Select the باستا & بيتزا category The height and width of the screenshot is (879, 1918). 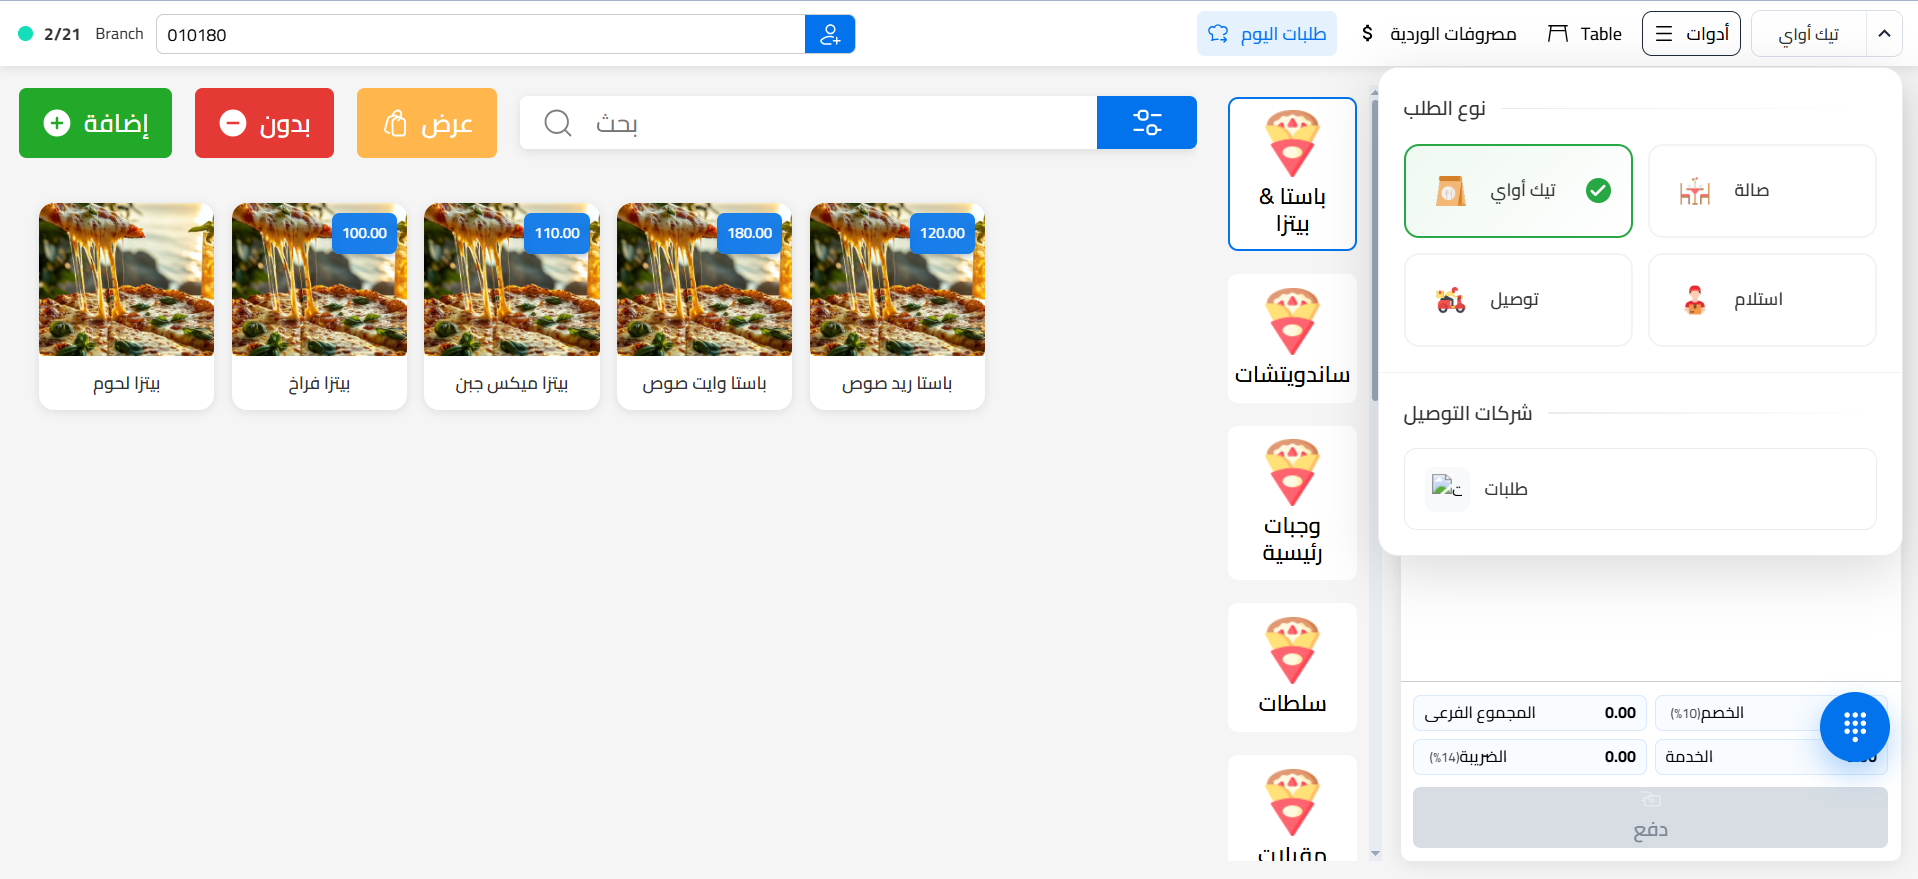(1292, 174)
